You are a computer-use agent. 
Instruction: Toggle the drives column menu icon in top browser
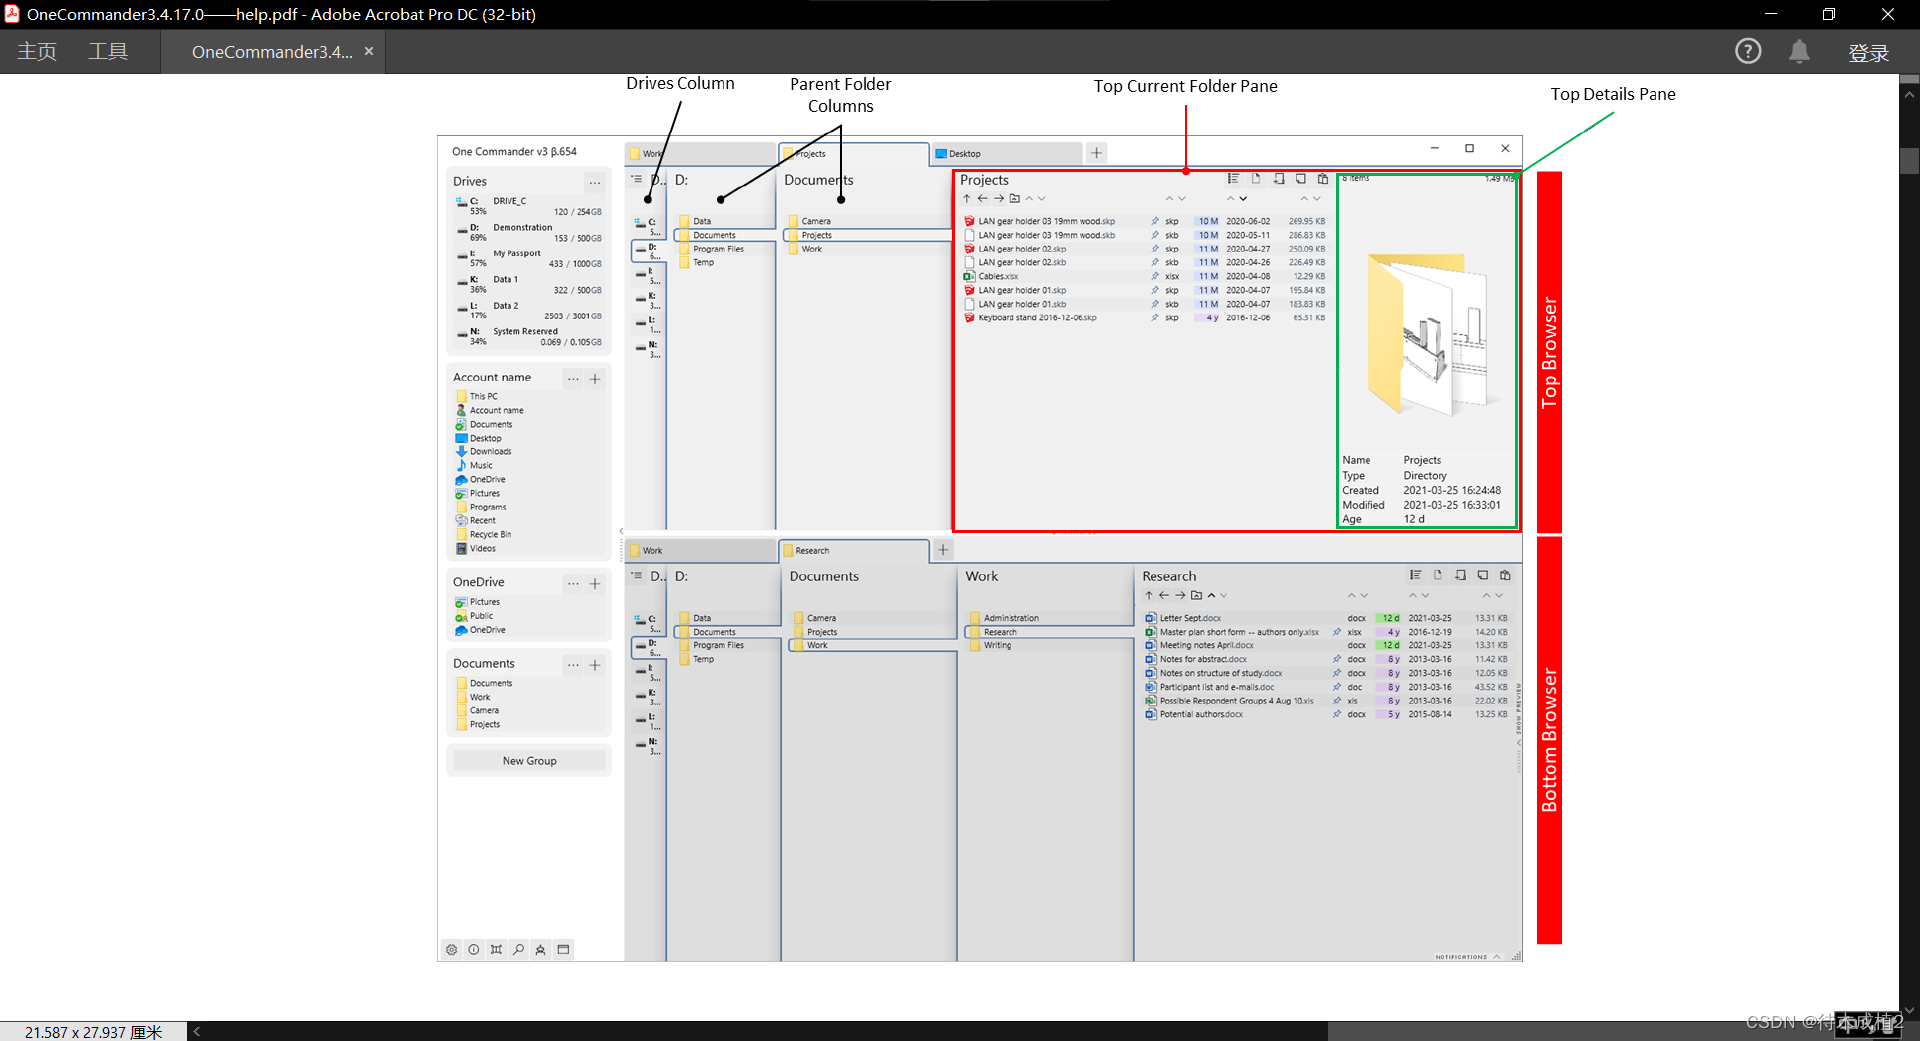[x=637, y=180]
